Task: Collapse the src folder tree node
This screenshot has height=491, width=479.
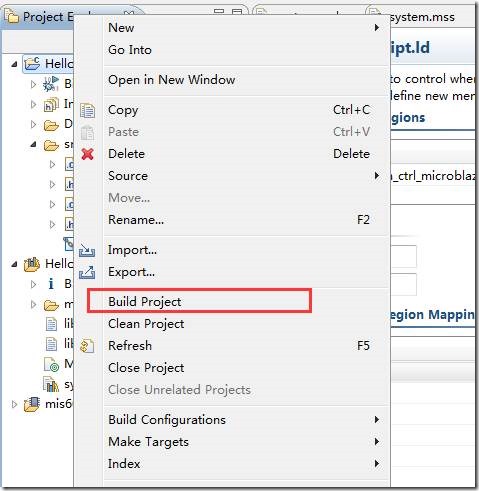Action: pos(33,144)
